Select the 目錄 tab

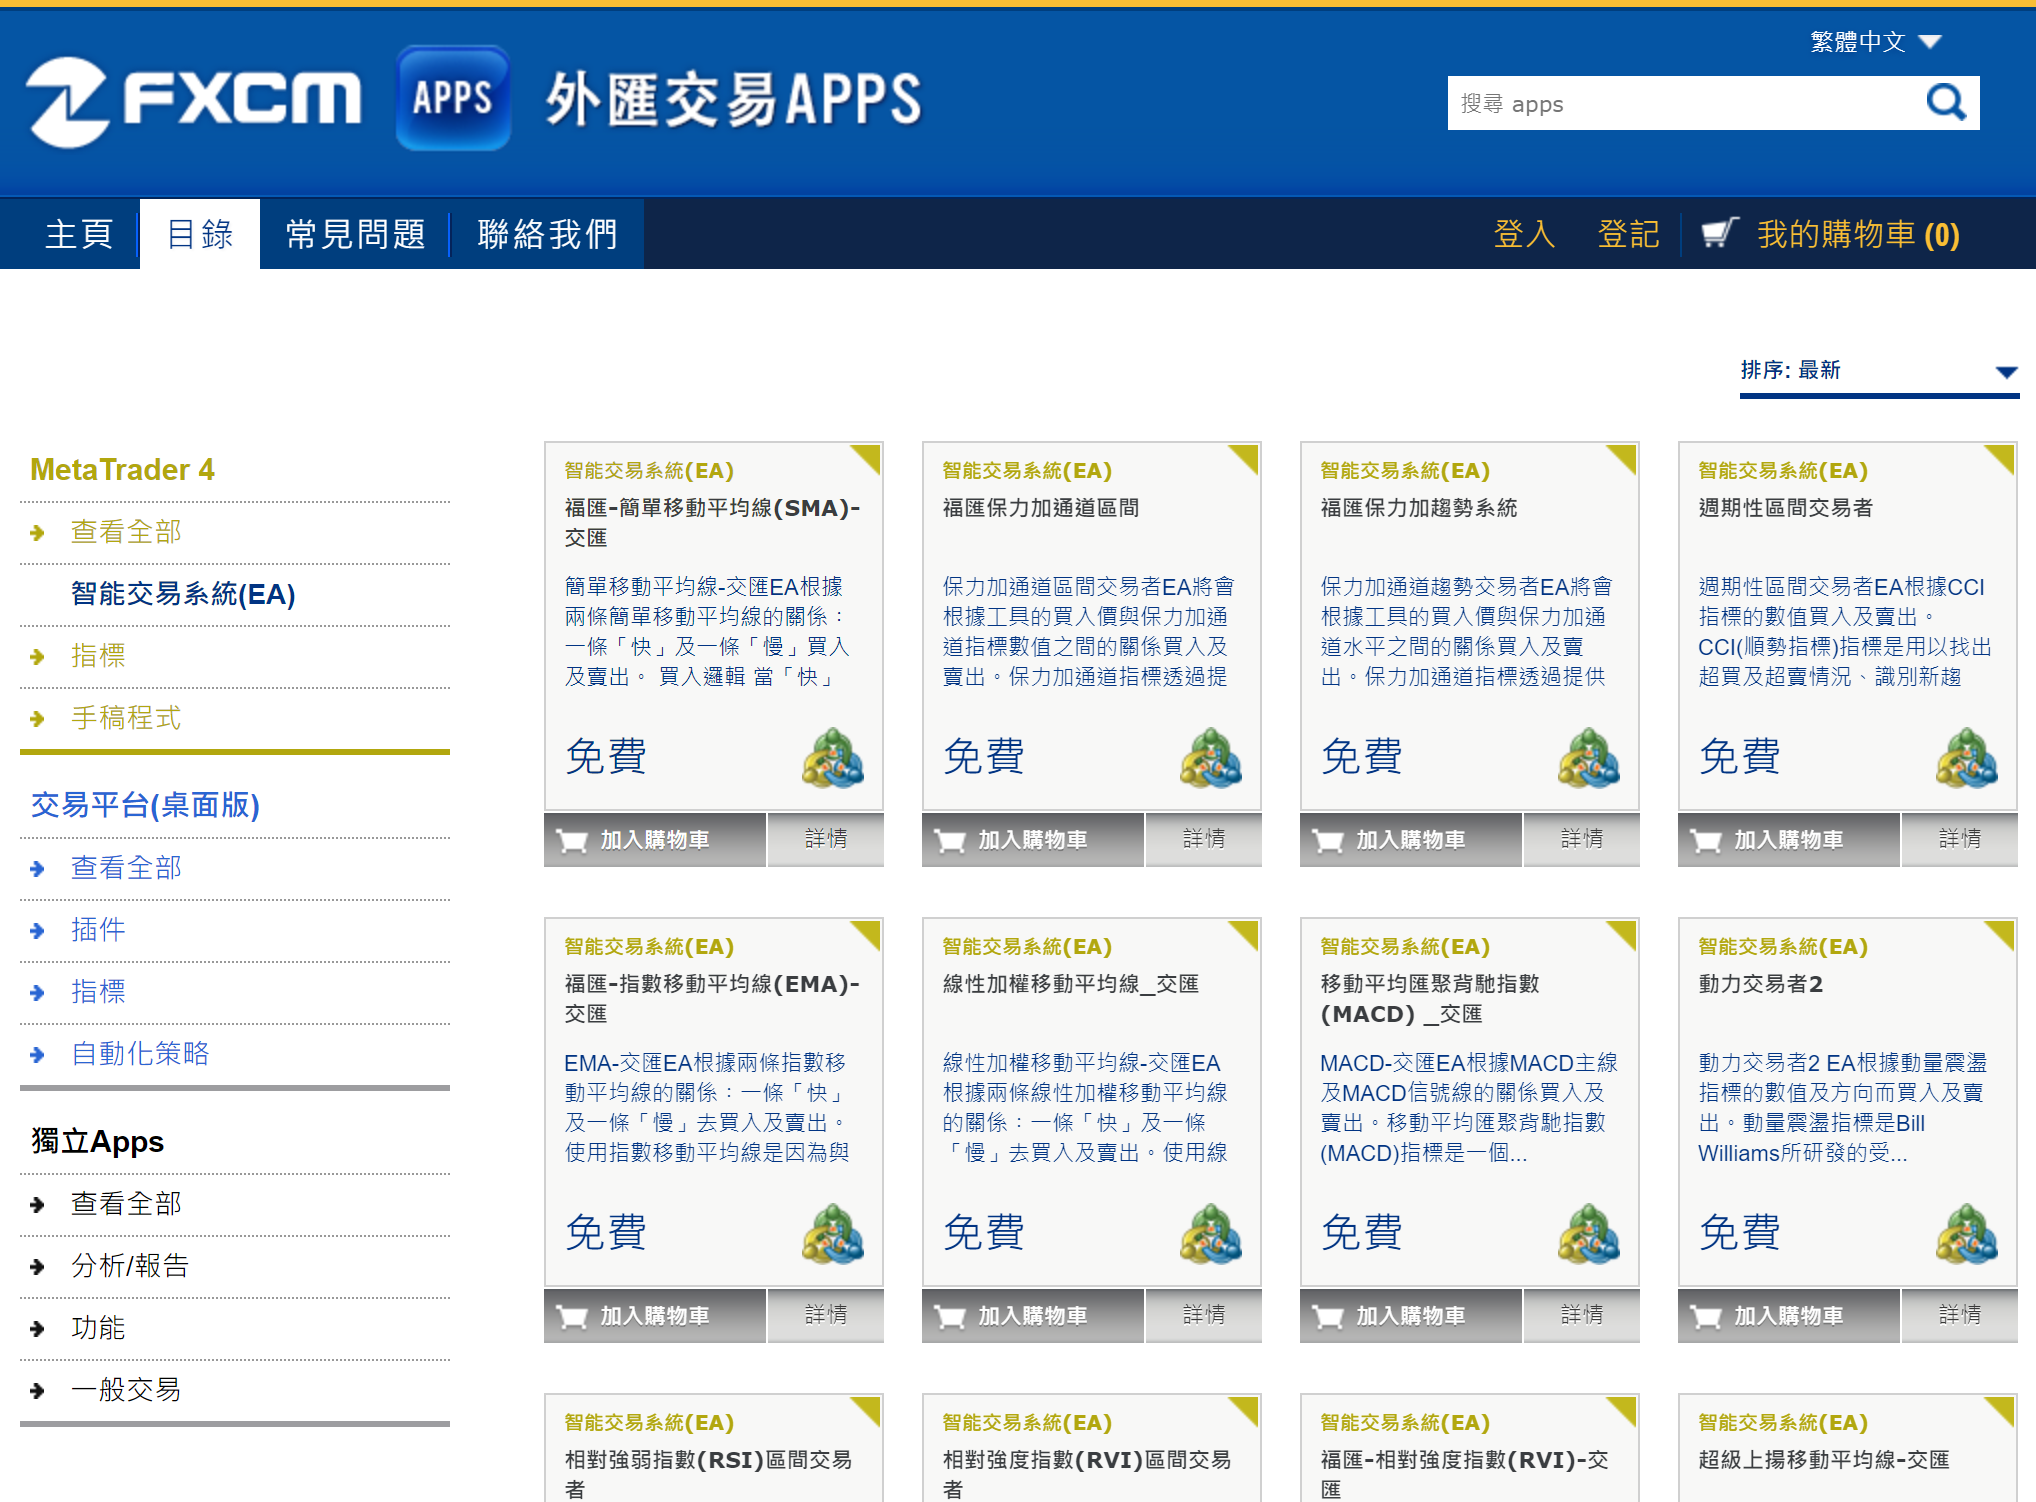click(x=200, y=234)
